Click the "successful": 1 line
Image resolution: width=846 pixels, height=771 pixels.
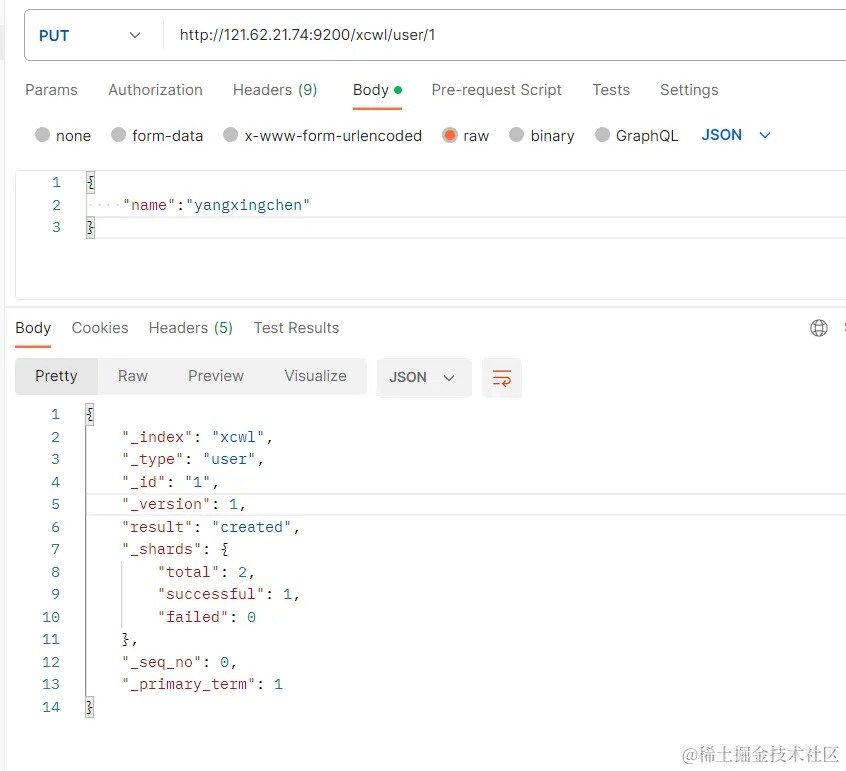coord(229,594)
